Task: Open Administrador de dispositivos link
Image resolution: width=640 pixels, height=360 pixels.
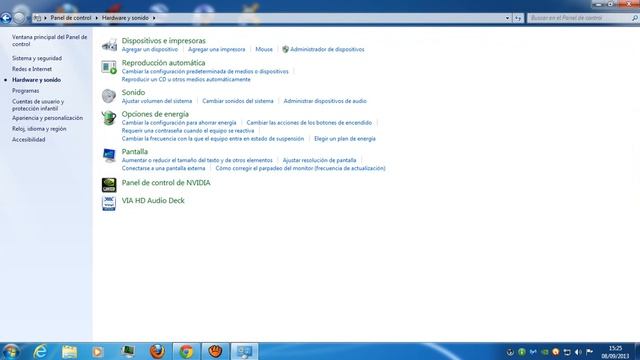Action: pos(327,49)
